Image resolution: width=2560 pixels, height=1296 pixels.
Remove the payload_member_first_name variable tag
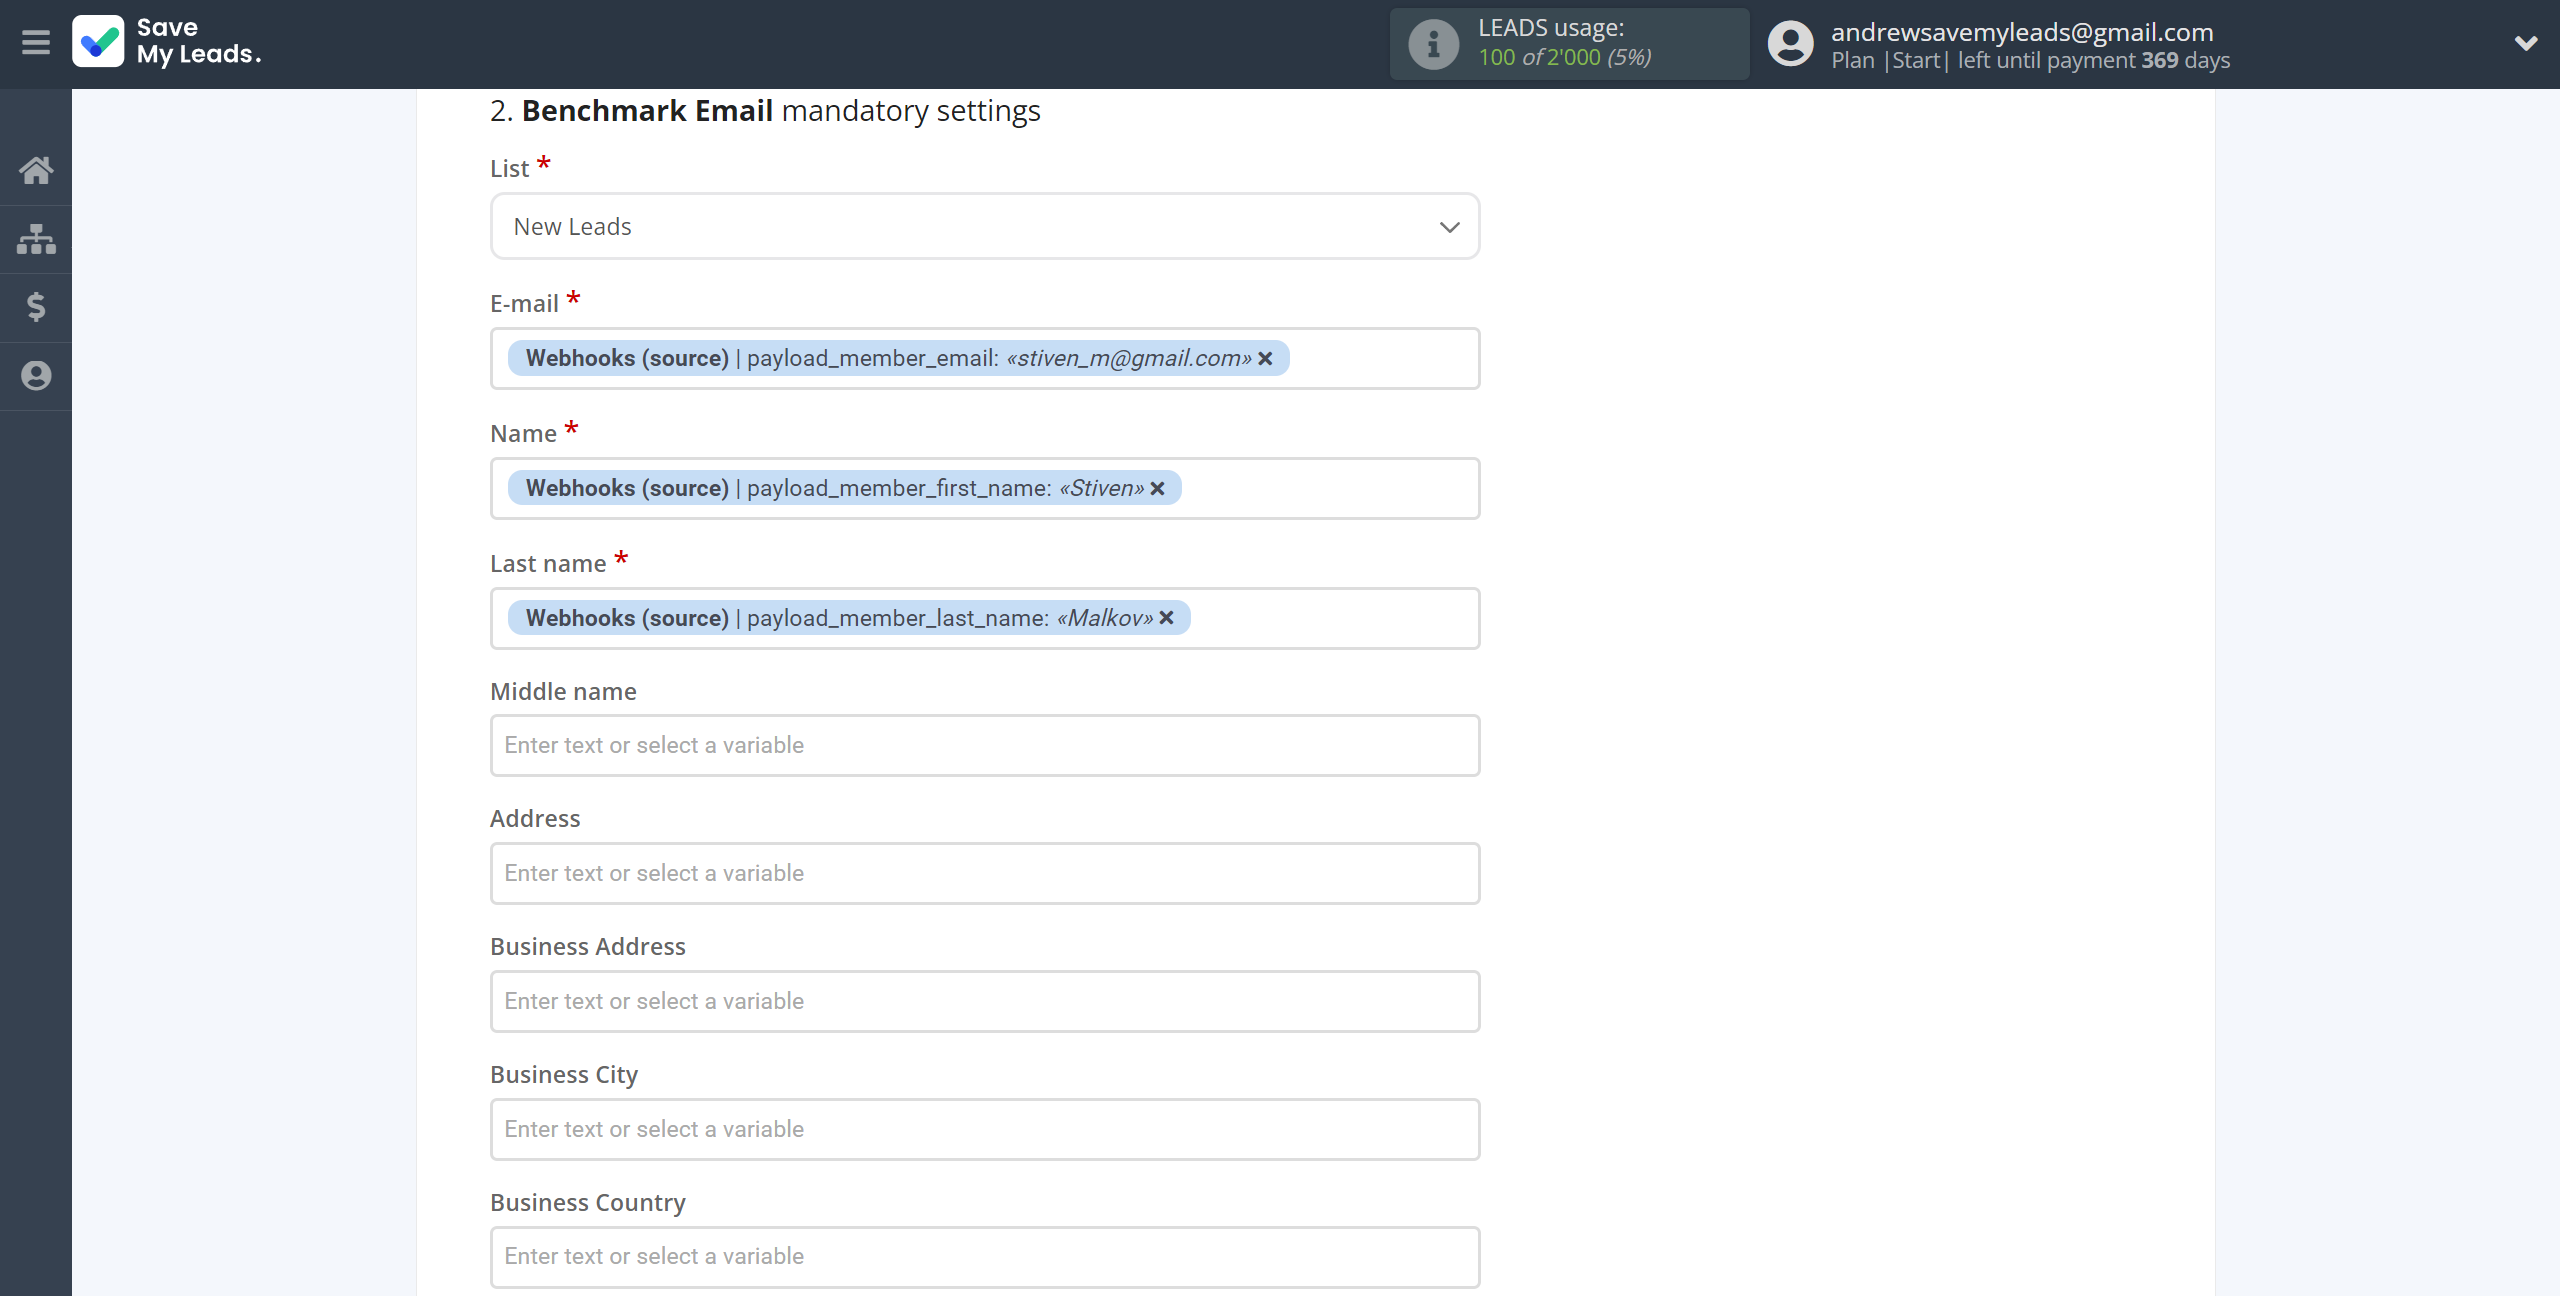pyautogui.click(x=1158, y=489)
